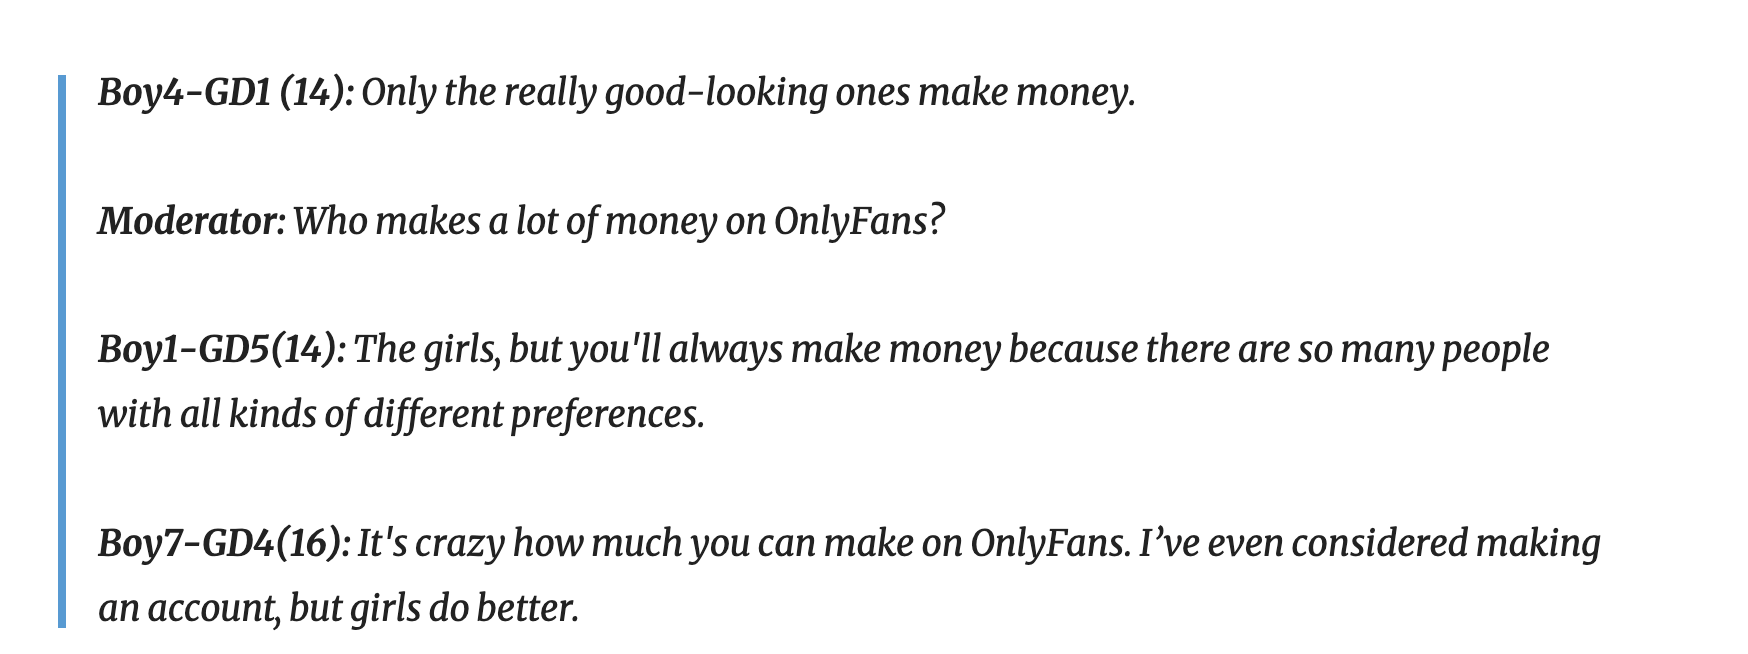Click the "Boy7-GD4(16):" speaker label

pyautogui.click(x=224, y=542)
